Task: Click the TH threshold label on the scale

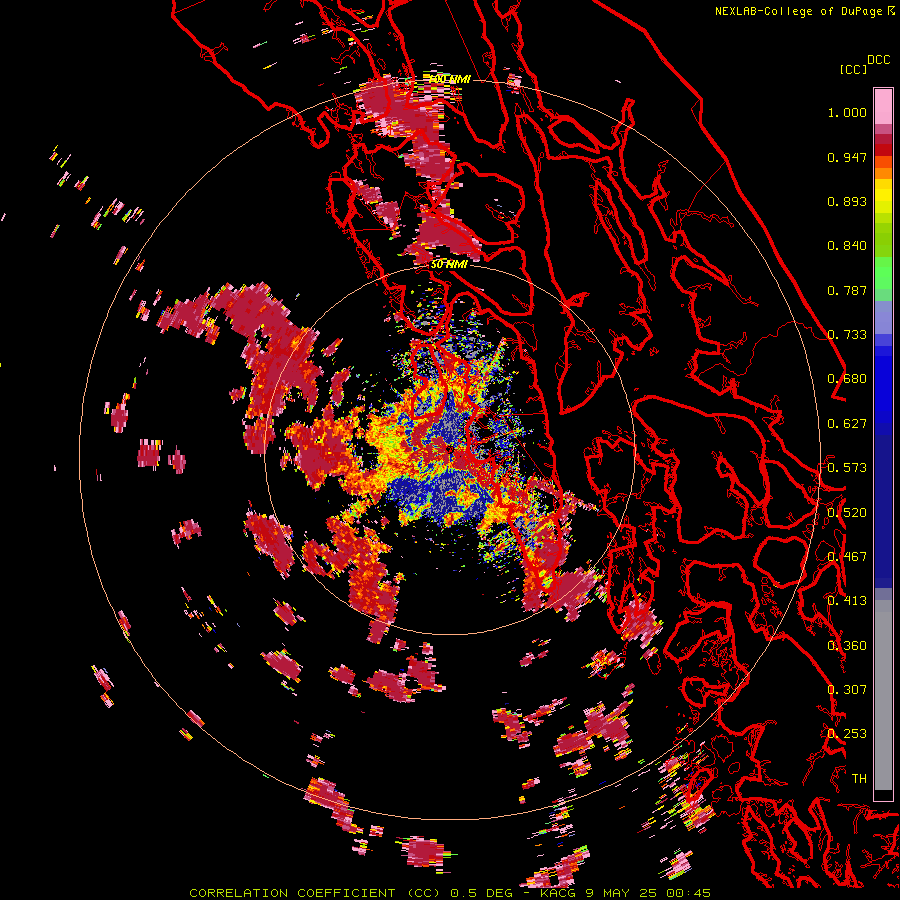Action: (x=859, y=778)
